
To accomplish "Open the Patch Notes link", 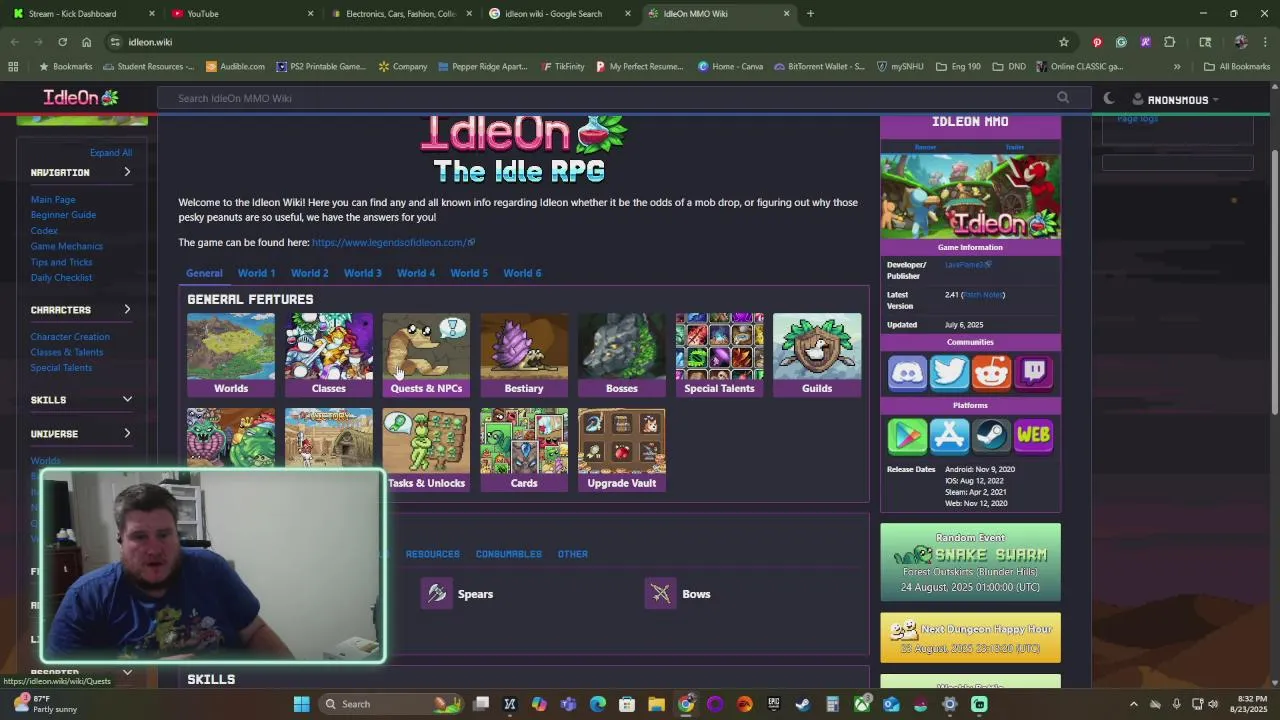I will coord(983,295).
